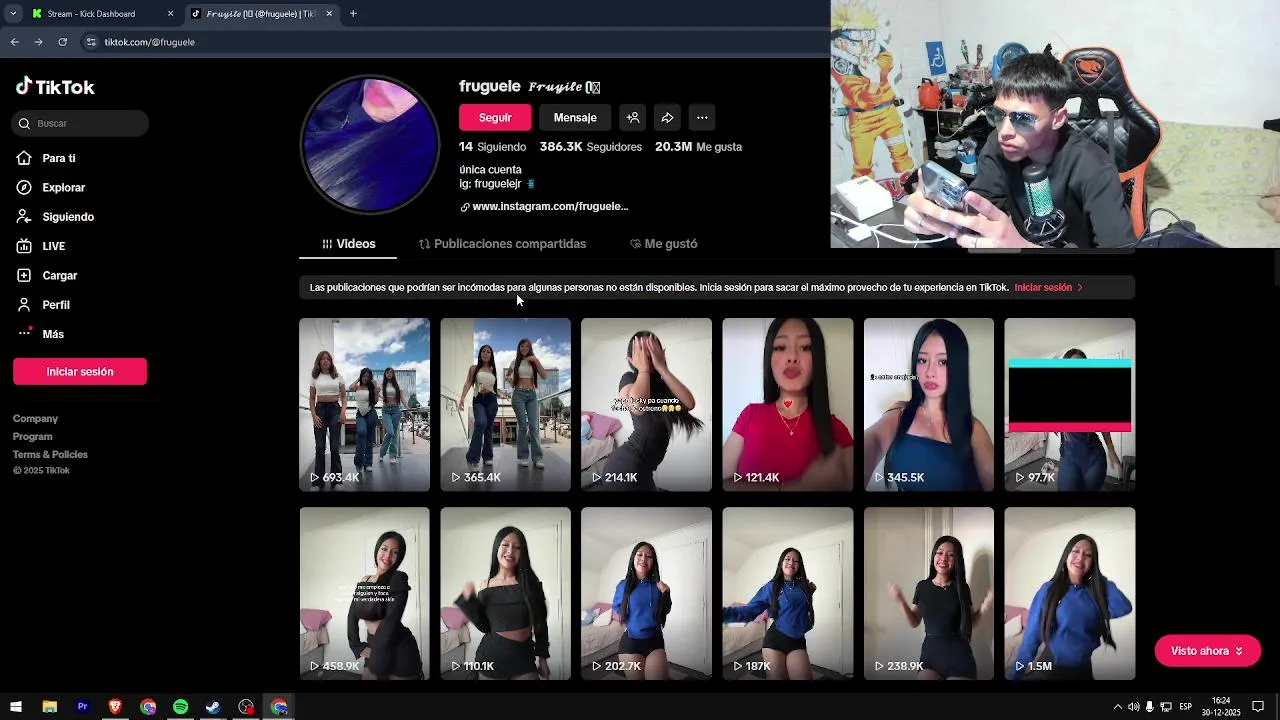Close the Kick Dashboard browser tab
The width and height of the screenshot is (1280, 720).
[170, 14]
